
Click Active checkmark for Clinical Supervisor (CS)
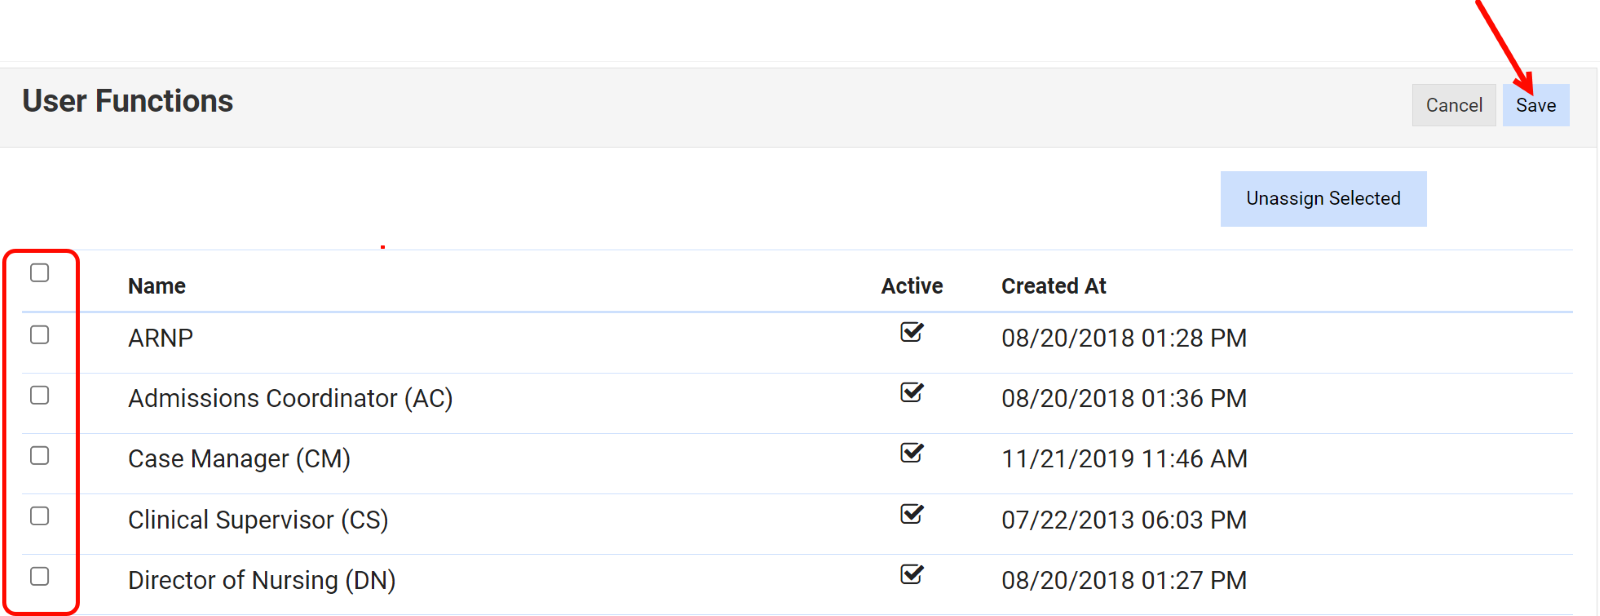pos(911,514)
